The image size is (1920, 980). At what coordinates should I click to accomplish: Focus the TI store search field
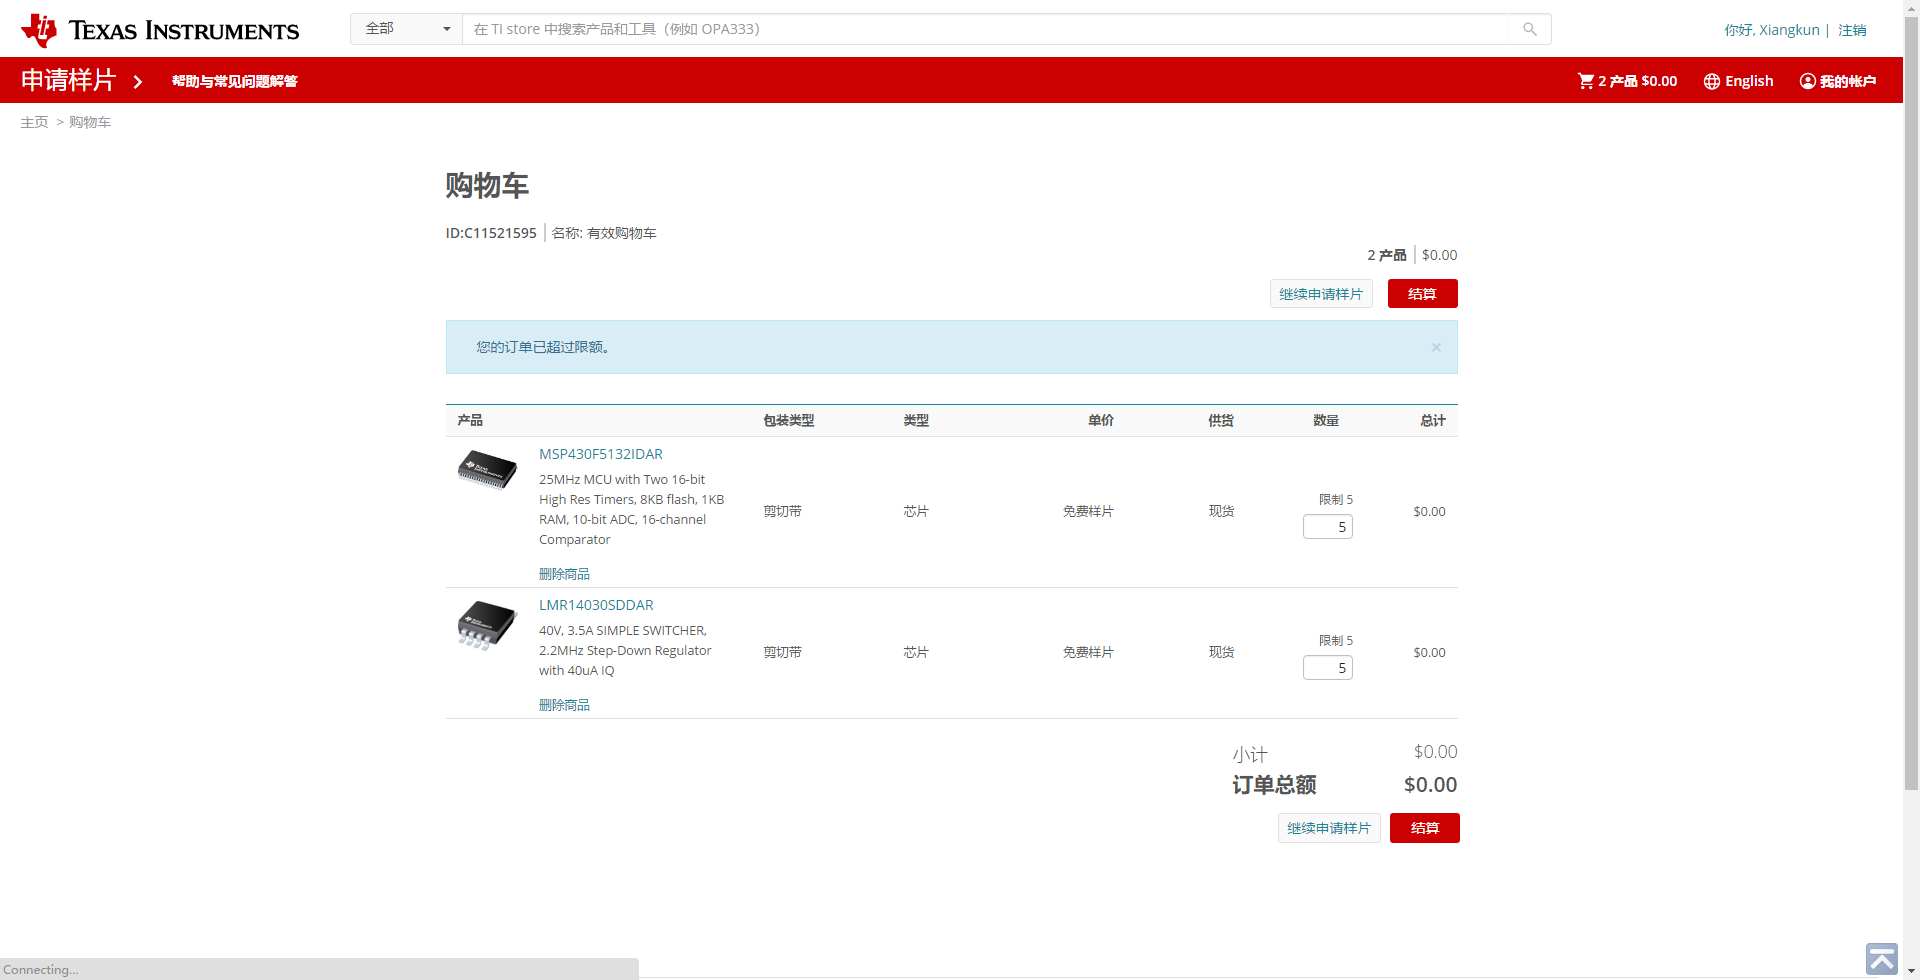(985, 29)
